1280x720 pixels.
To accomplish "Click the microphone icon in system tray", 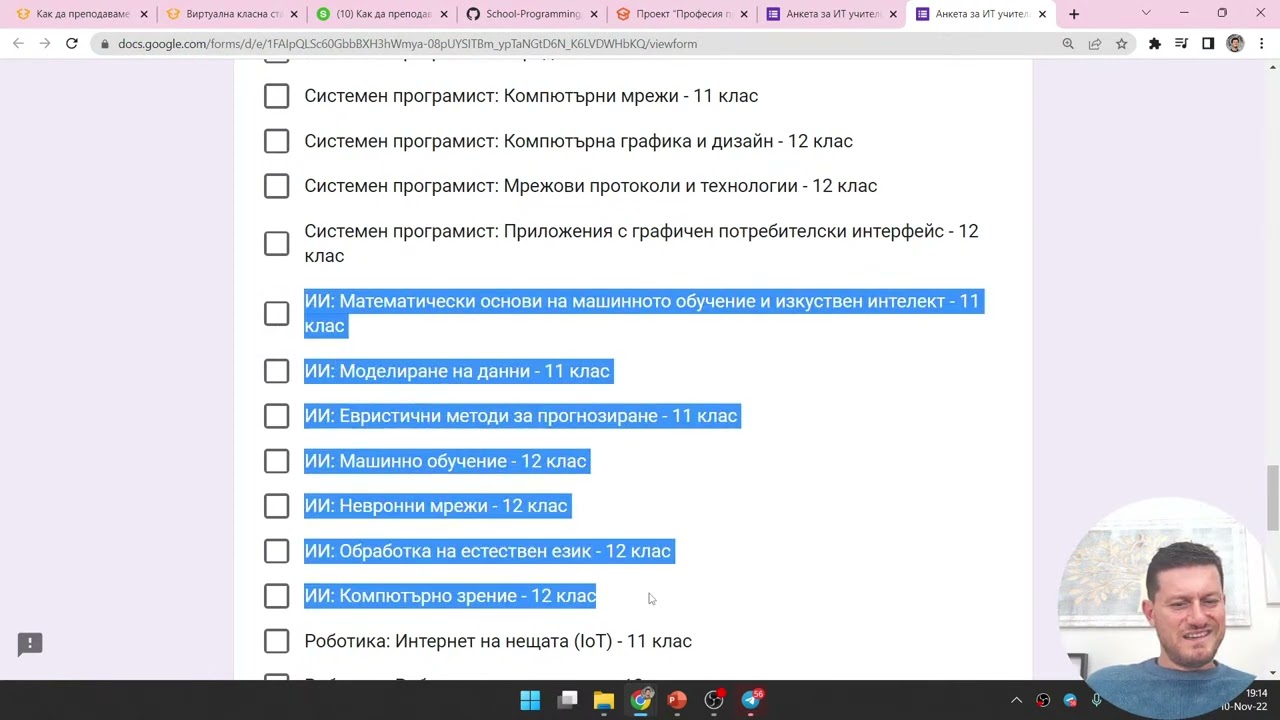I will click(1097, 700).
